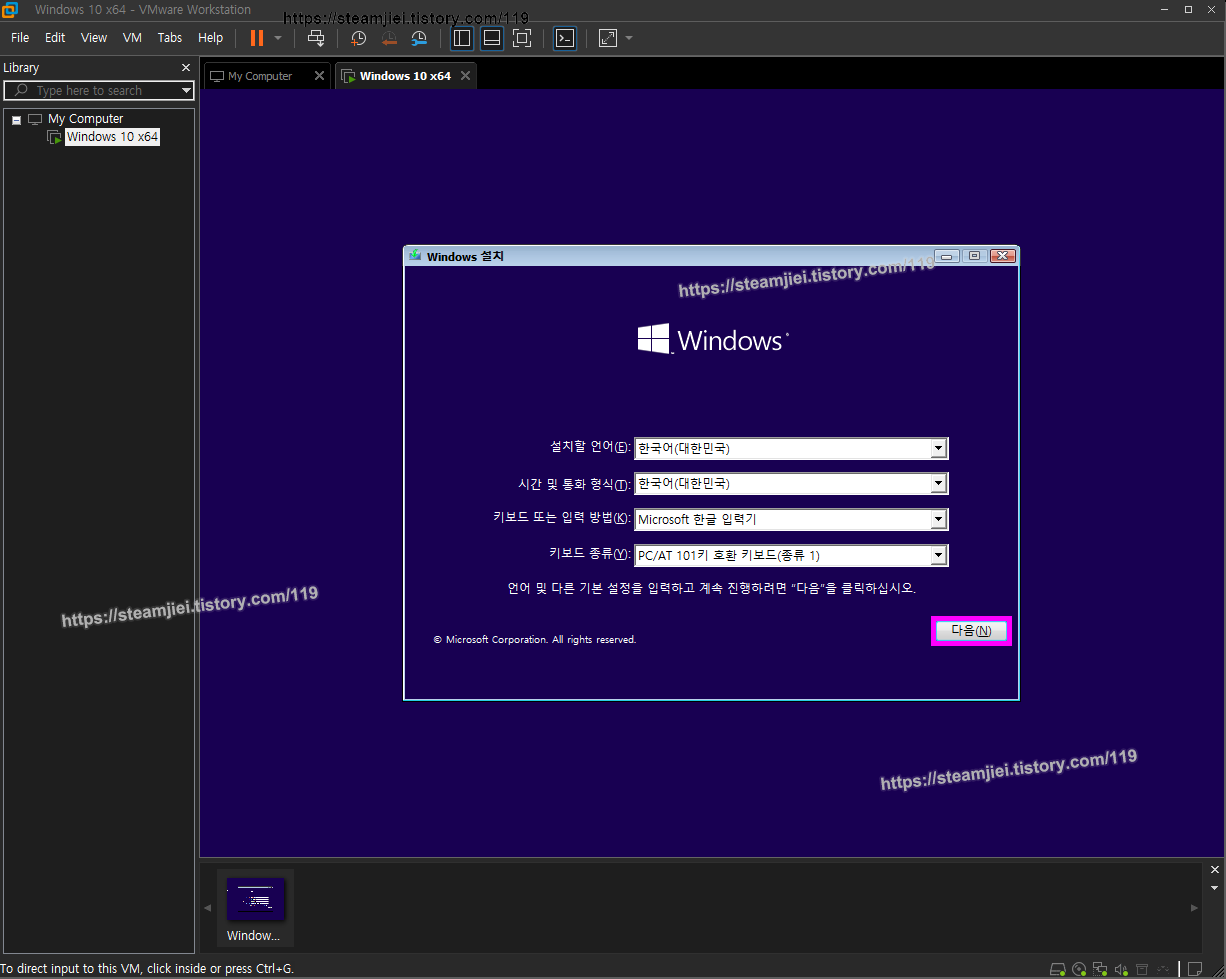Maximize the Windows 설치 setup dialog
1226x979 pixels.
click(975, 256)
